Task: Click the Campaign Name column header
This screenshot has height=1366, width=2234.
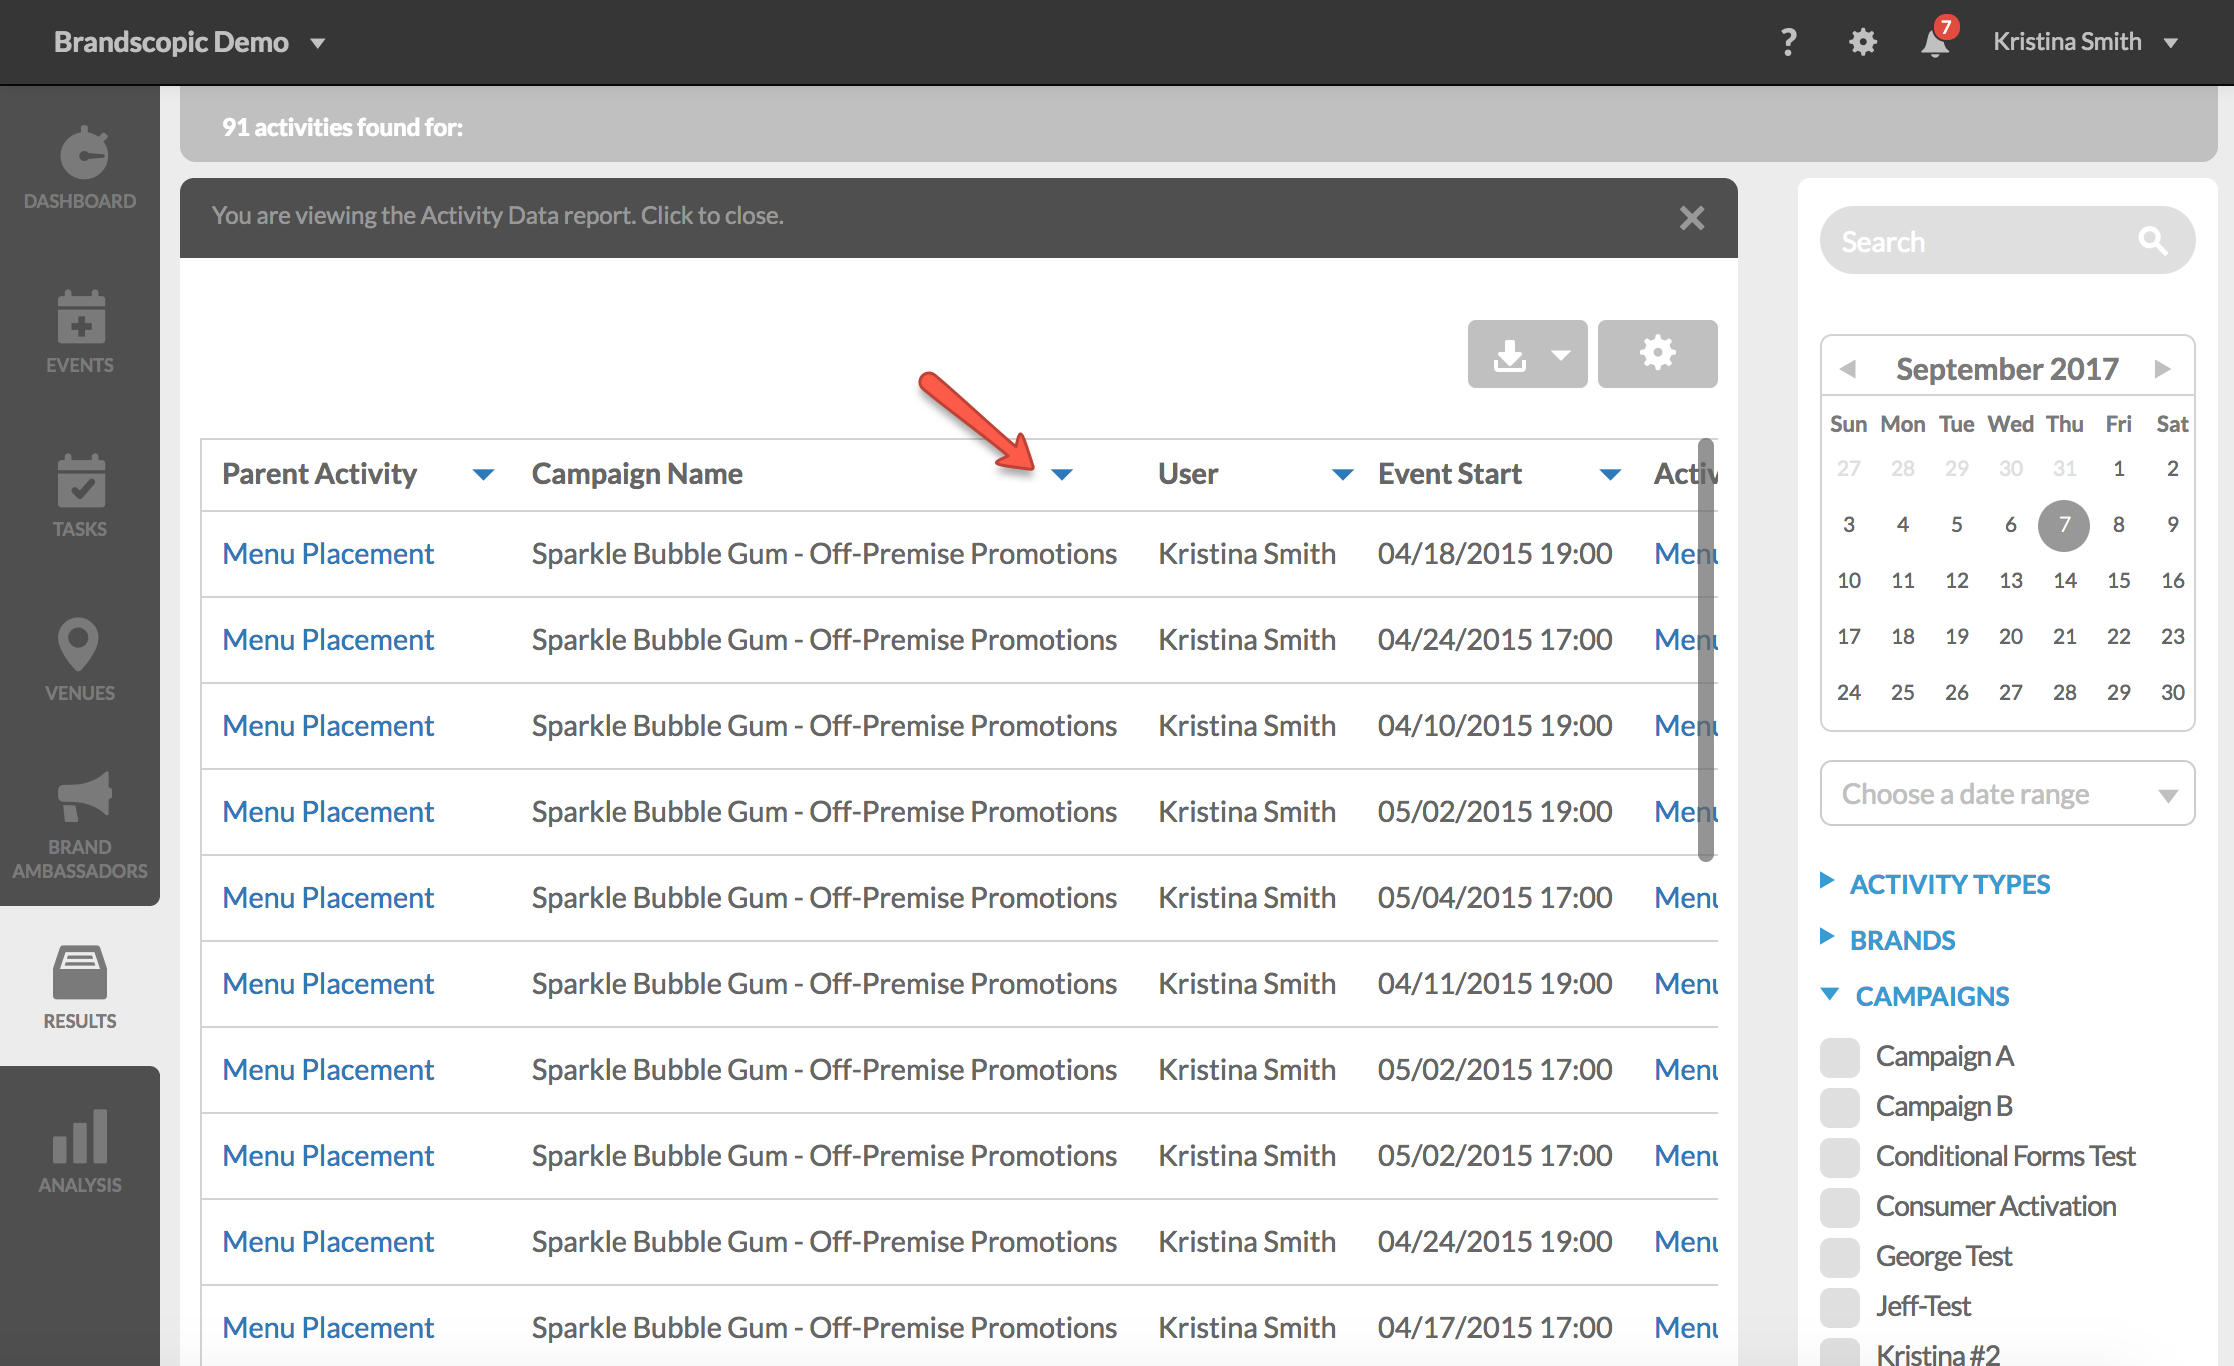Action: pyautogui.click(x=637, y=474)
